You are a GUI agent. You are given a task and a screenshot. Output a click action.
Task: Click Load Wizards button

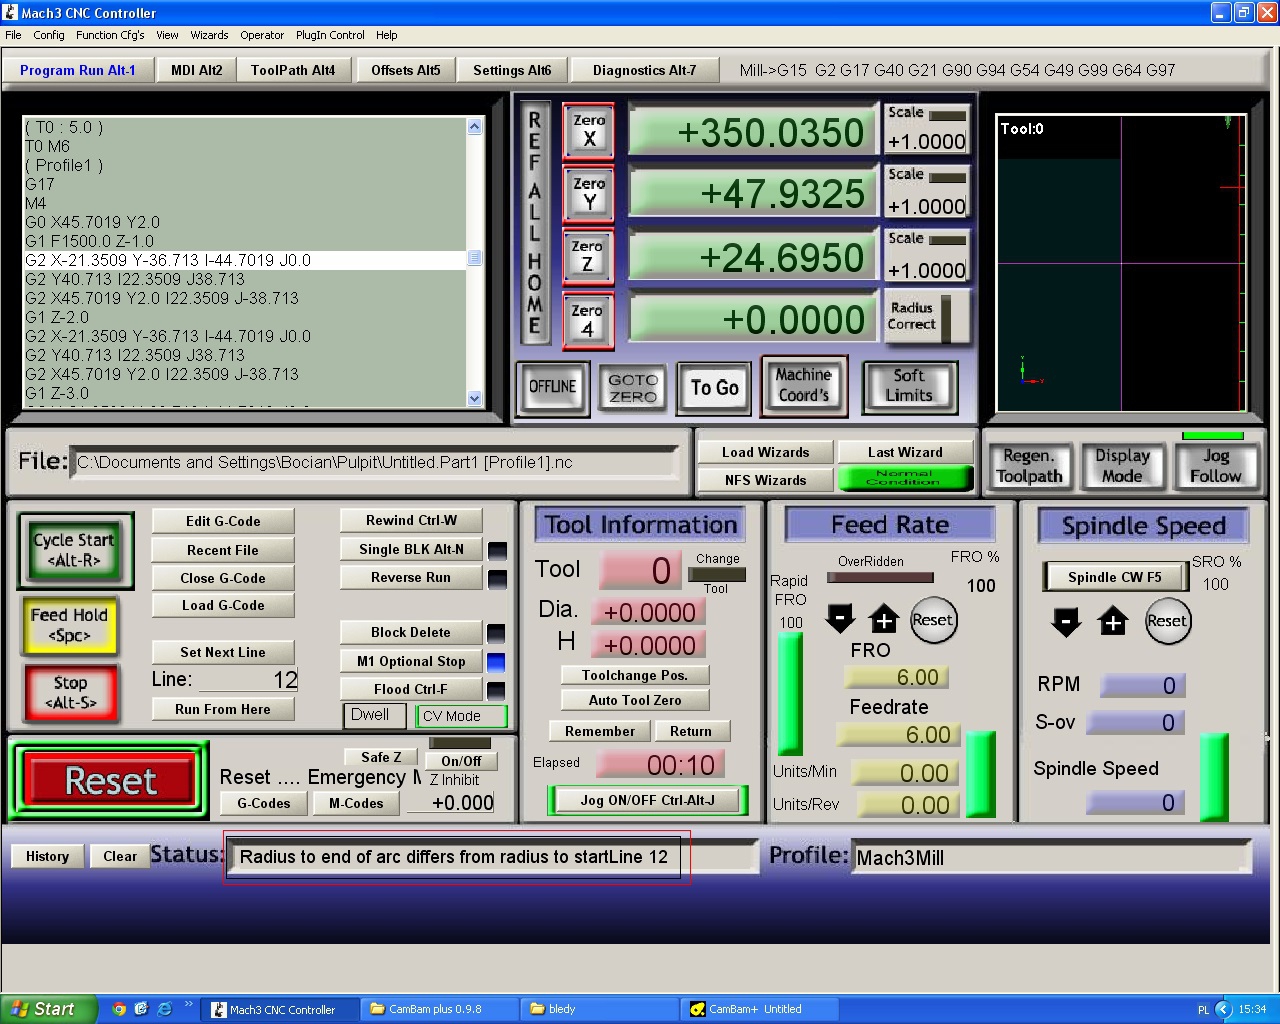[x=765, y=452]
